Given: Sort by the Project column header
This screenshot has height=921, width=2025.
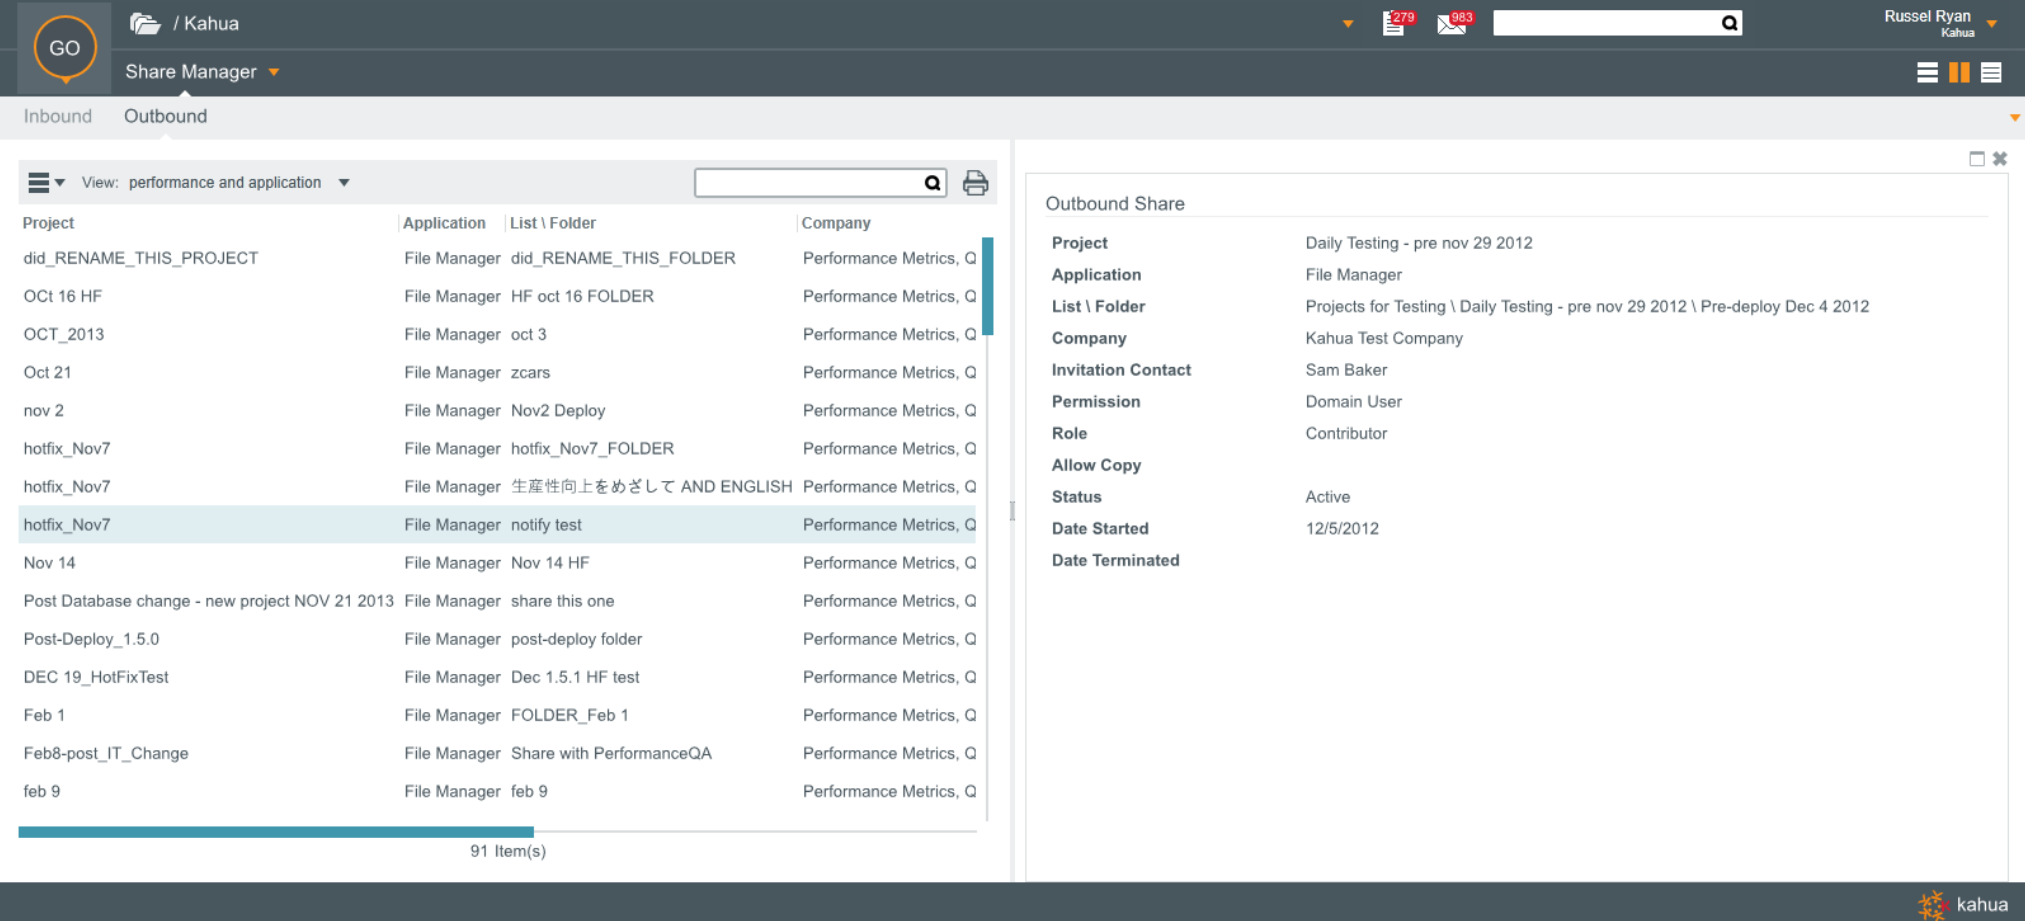Looking at the screenshot, I should pyautogui.click(x=49, y=223).
